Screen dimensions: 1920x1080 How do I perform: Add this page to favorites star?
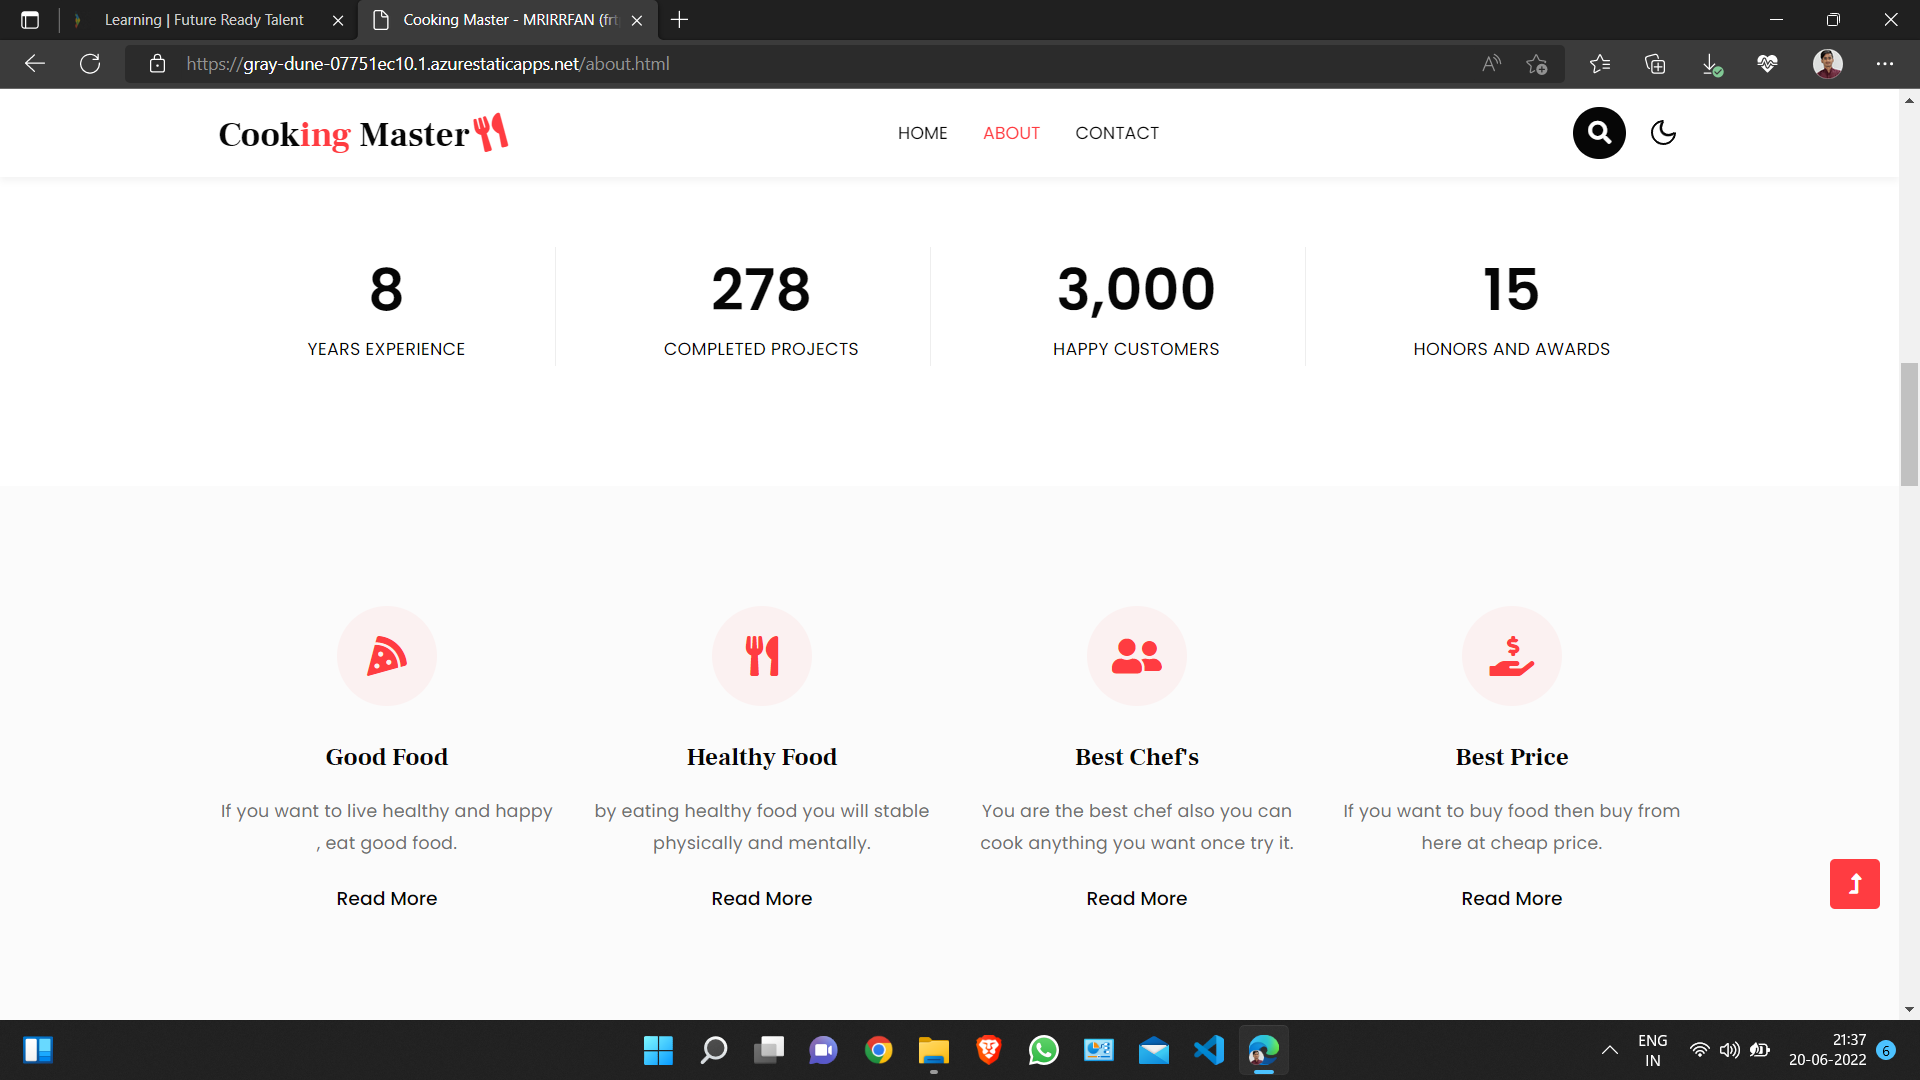1537,64
